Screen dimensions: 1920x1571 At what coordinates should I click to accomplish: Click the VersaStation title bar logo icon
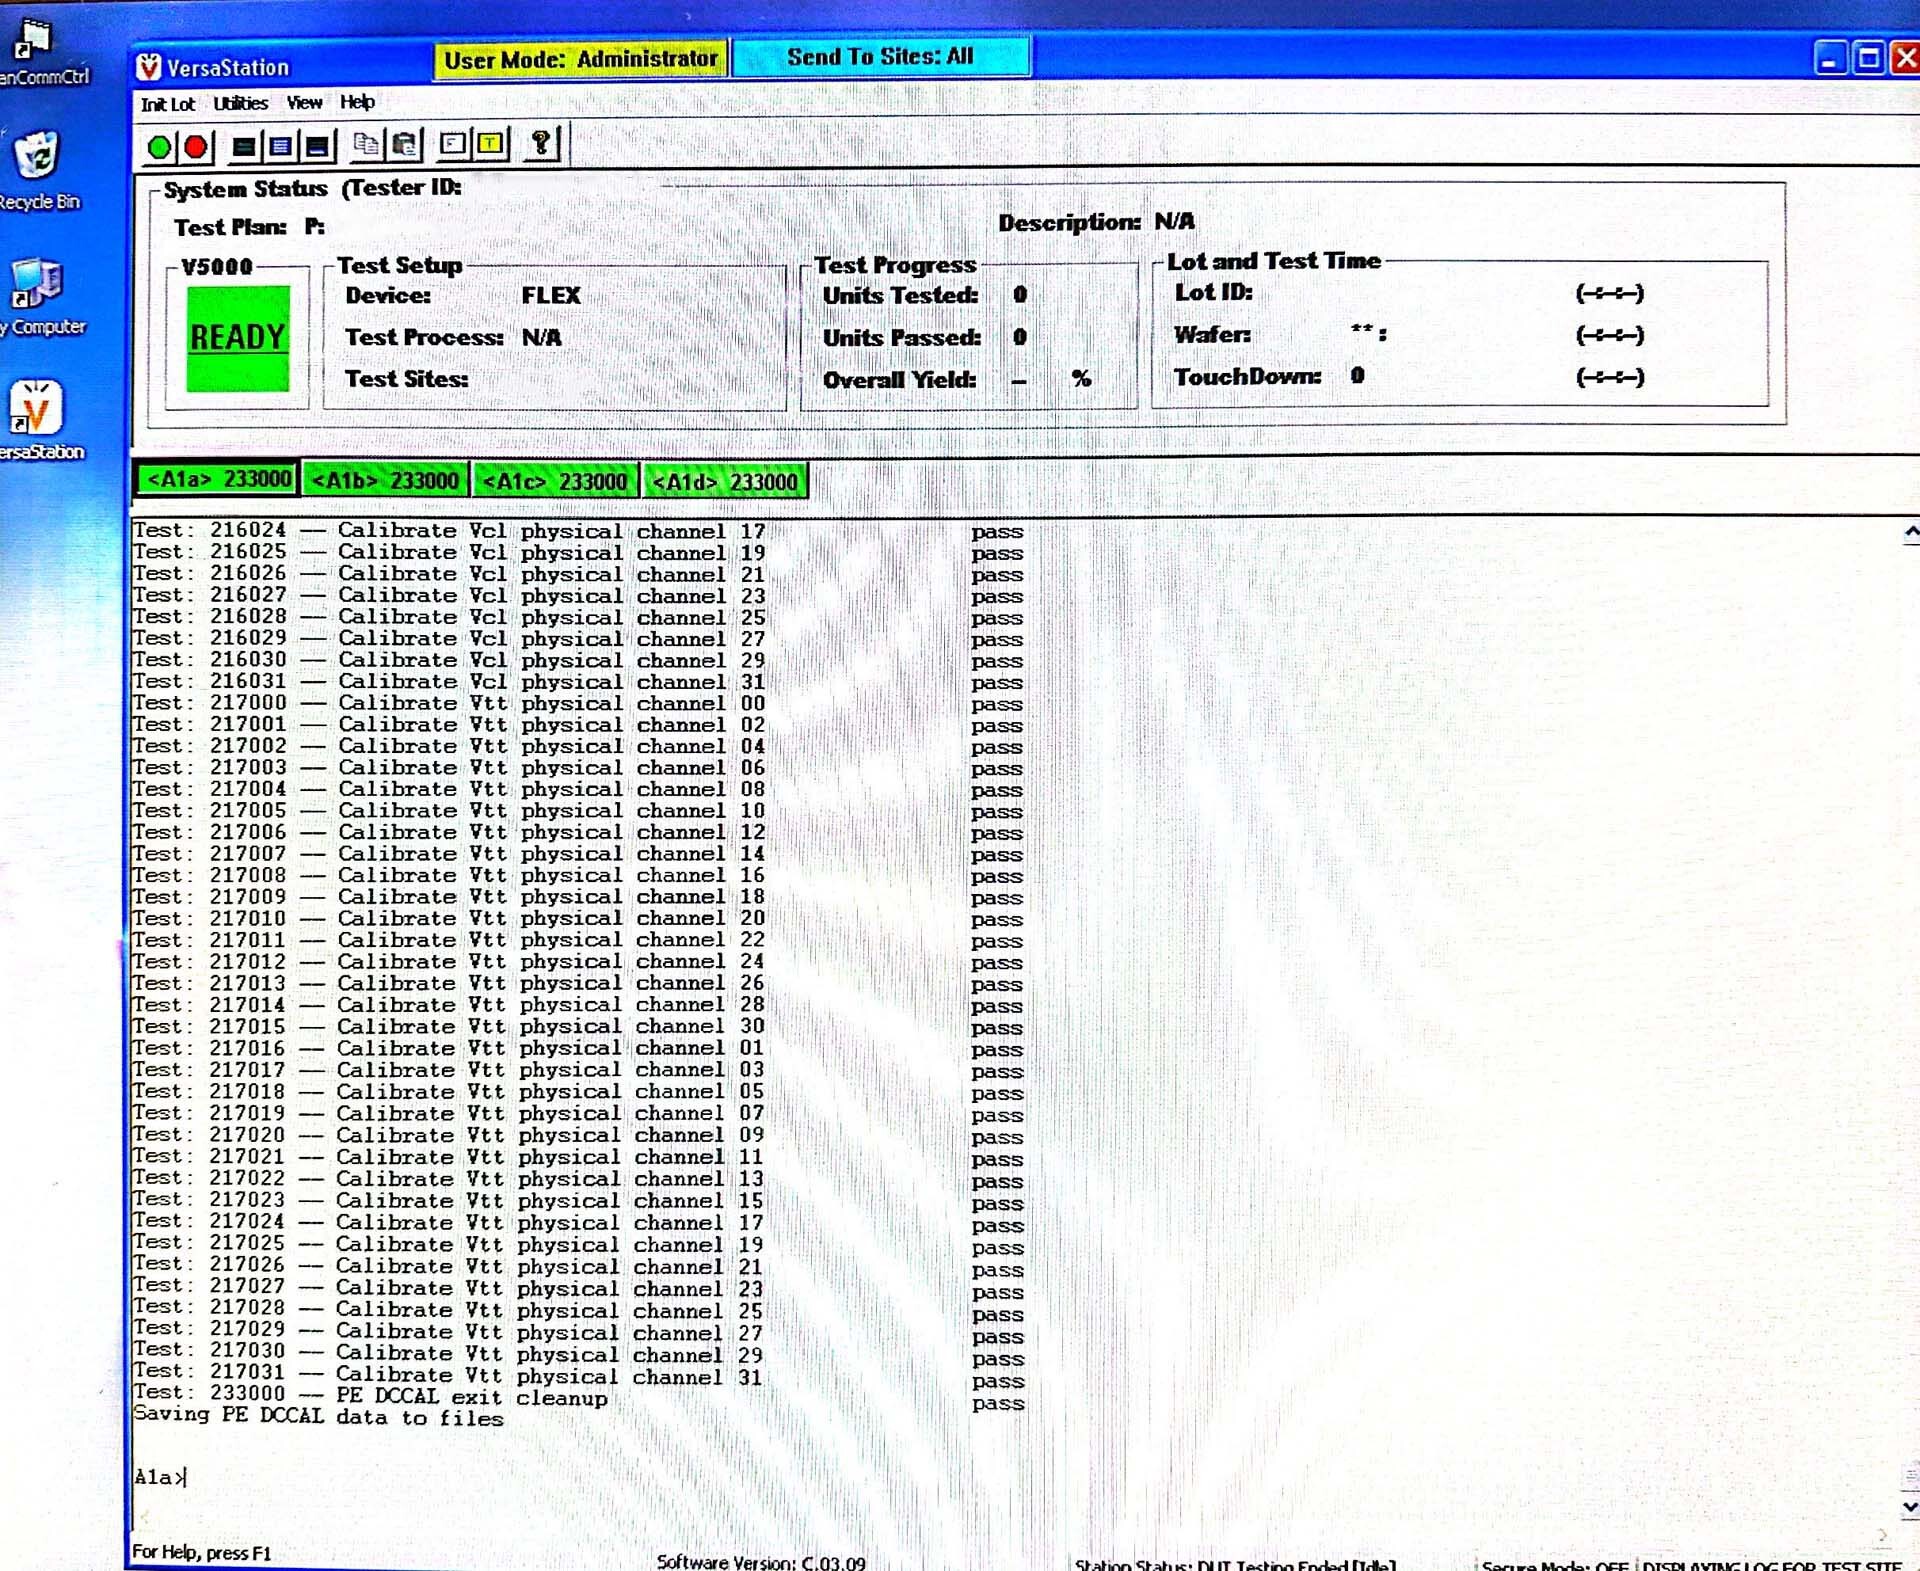[x=149, y=67]
